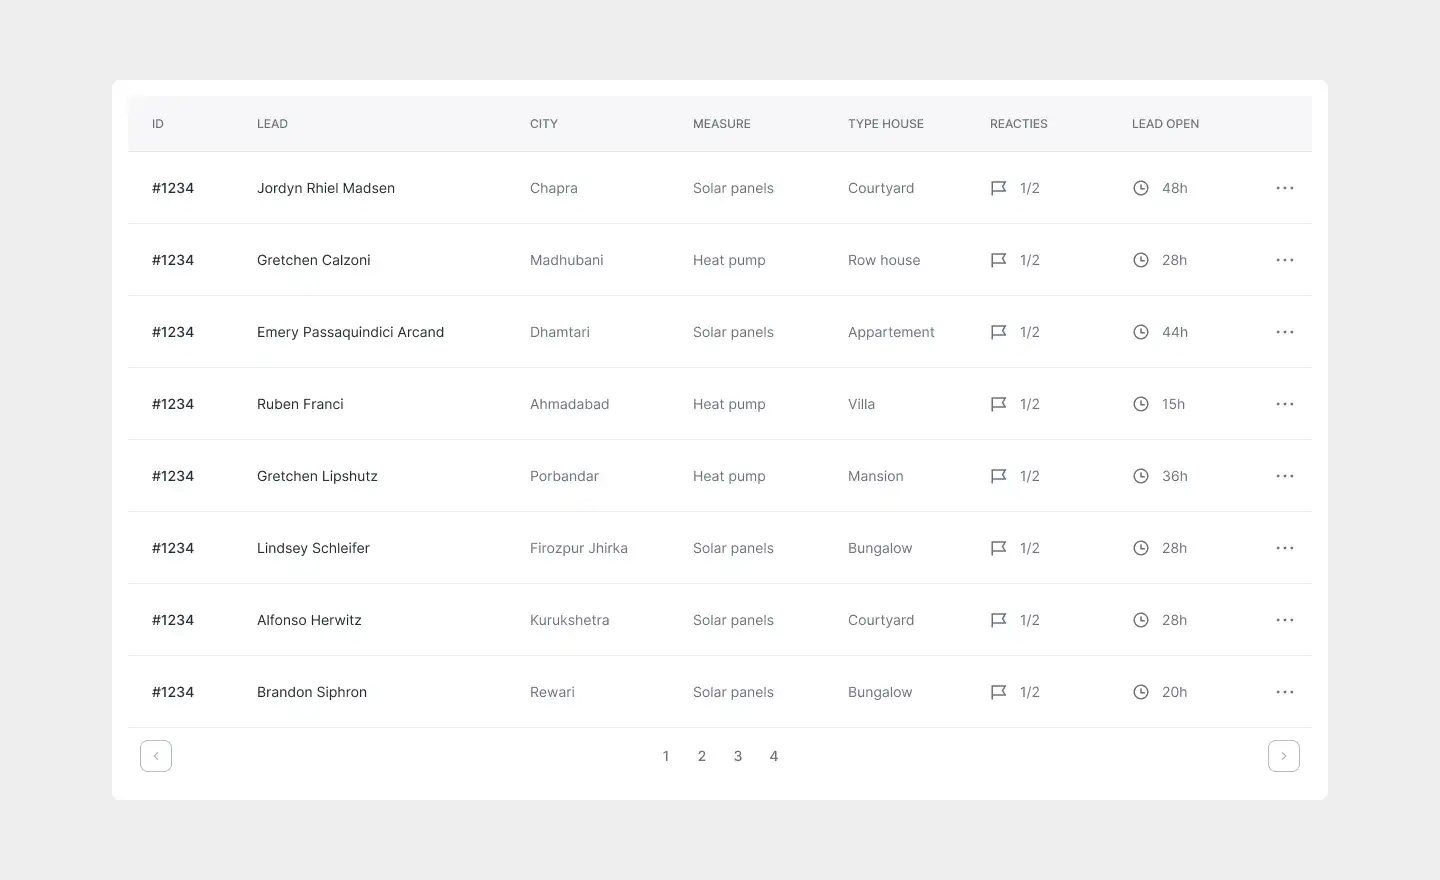1440x880 pixels.
Task: Click the clock icon next to 36h
Action: point(1141,476)
